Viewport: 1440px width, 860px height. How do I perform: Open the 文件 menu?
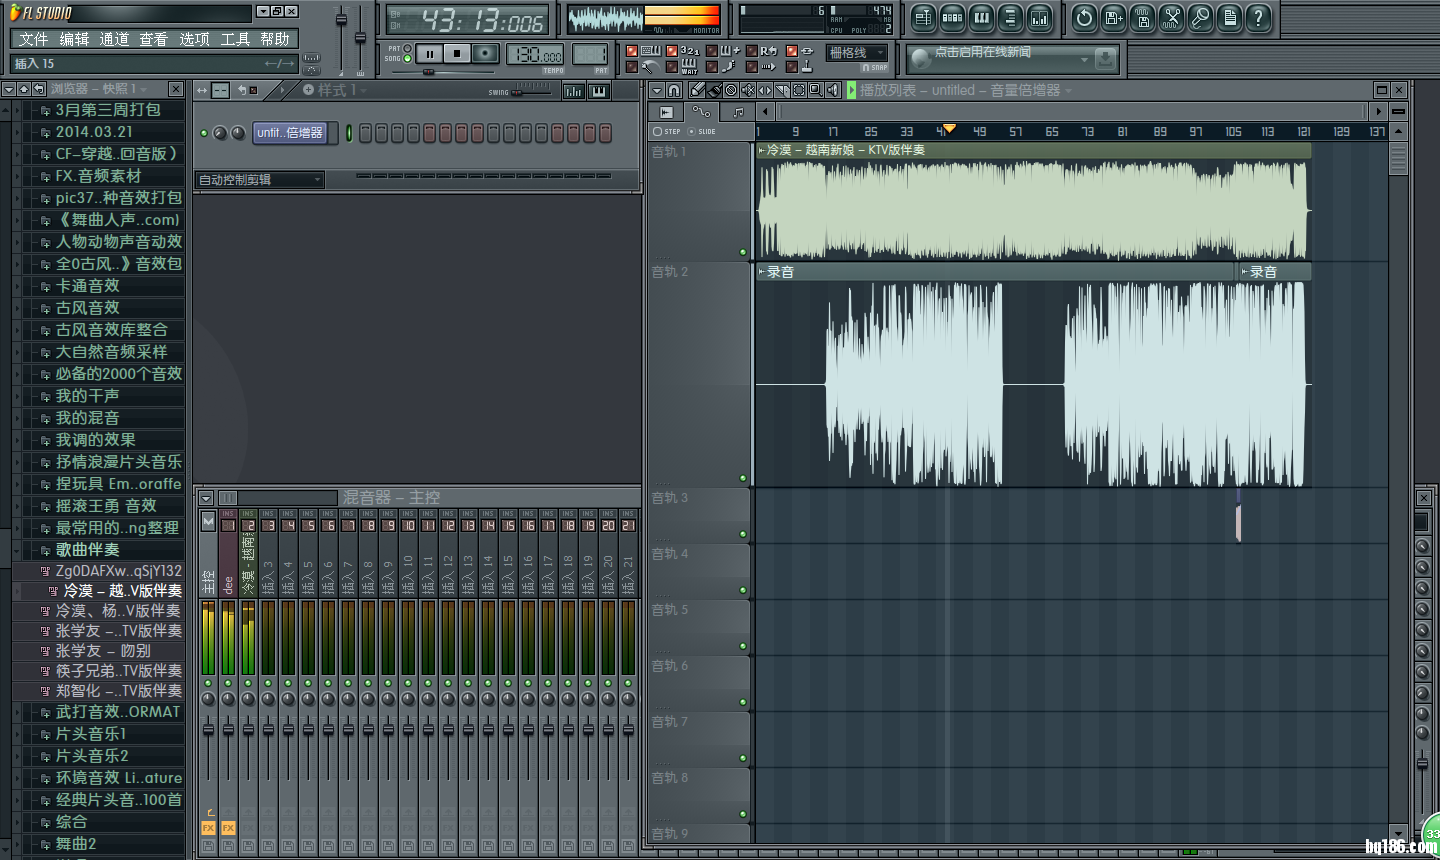(33, 39)
